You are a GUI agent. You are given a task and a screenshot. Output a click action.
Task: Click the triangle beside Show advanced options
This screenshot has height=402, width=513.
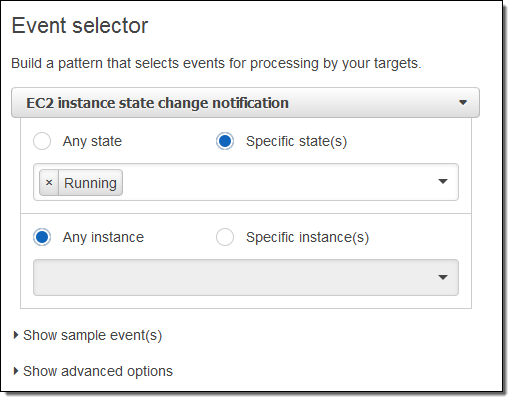pos(16,371)
